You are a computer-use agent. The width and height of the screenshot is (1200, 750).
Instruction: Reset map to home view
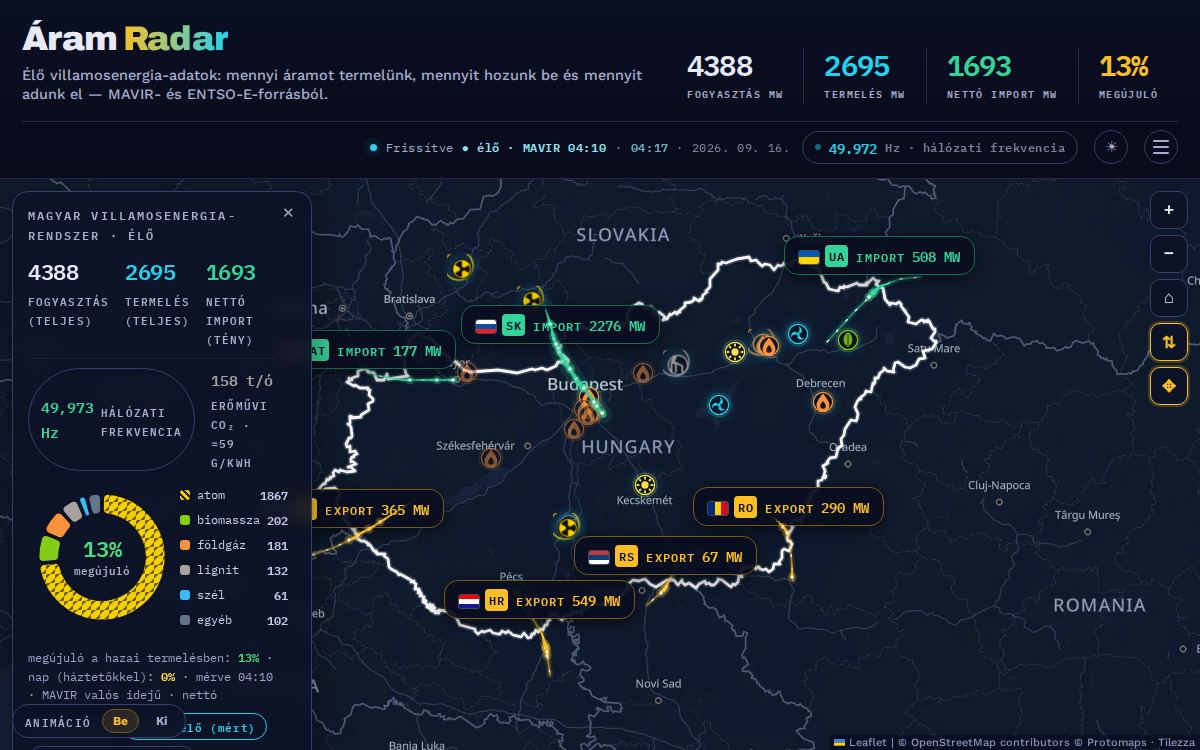click(1169, 298)
